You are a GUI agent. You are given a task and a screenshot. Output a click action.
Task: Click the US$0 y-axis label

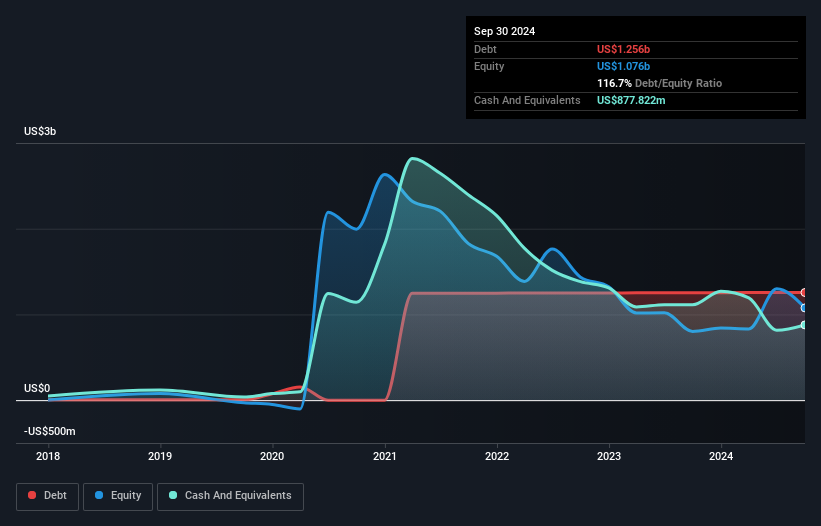click(37, 388)
